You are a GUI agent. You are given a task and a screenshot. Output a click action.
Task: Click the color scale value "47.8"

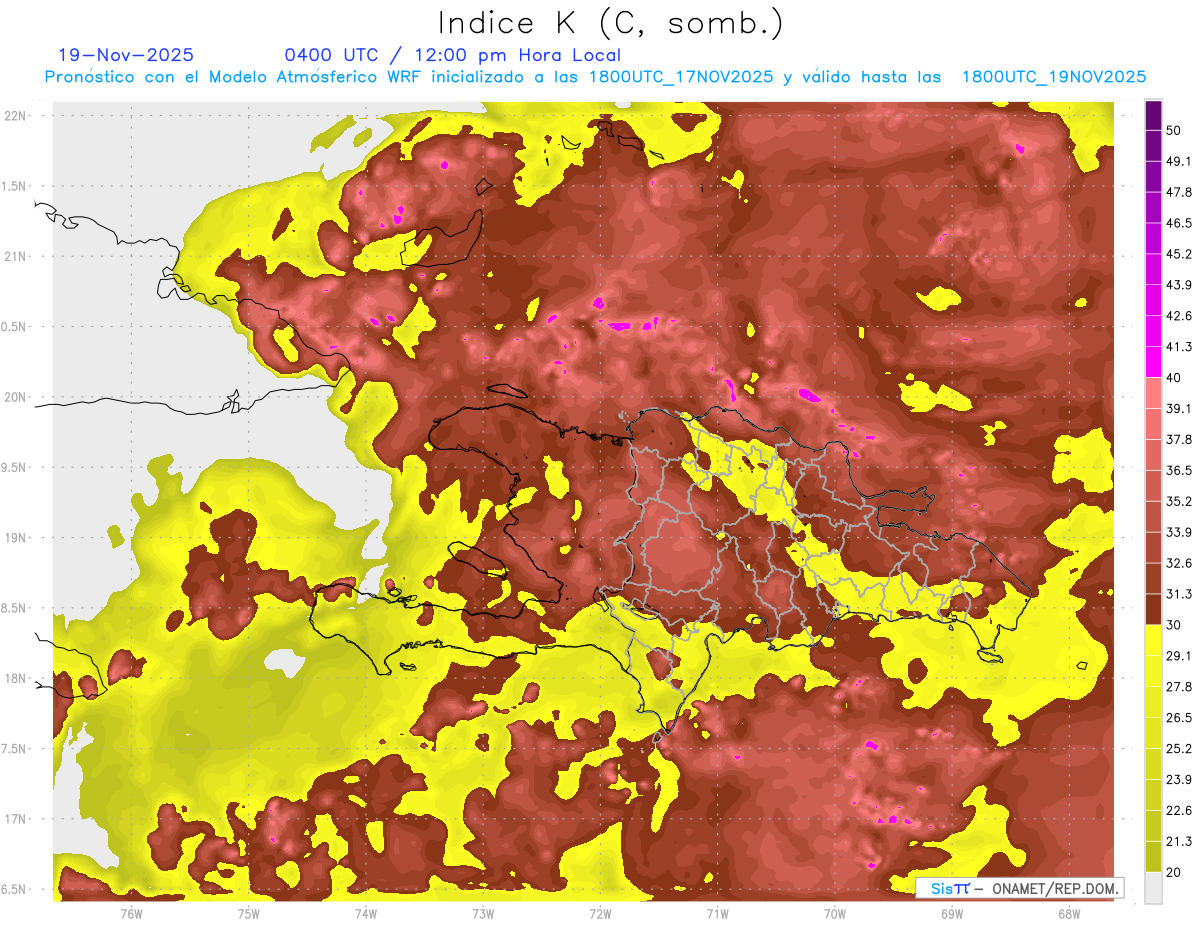pyautogui.click(x=1179, y=192)
